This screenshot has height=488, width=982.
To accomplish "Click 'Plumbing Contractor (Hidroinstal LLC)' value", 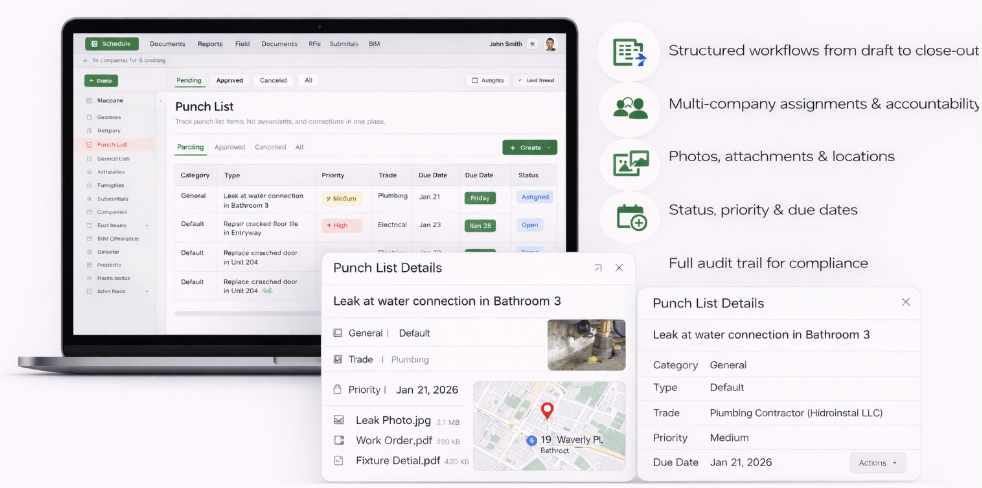I will click(796, 413).
